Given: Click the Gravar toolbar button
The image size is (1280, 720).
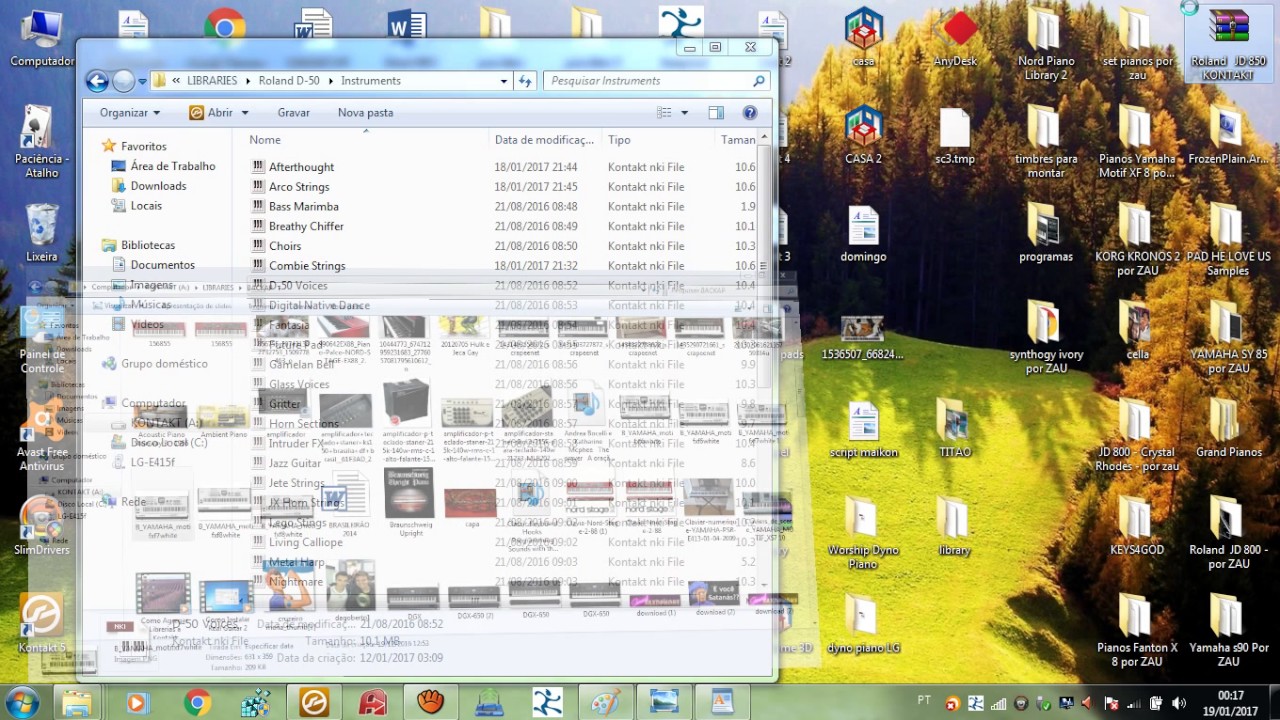Looking at the screenshot, I should coord(293,113).
